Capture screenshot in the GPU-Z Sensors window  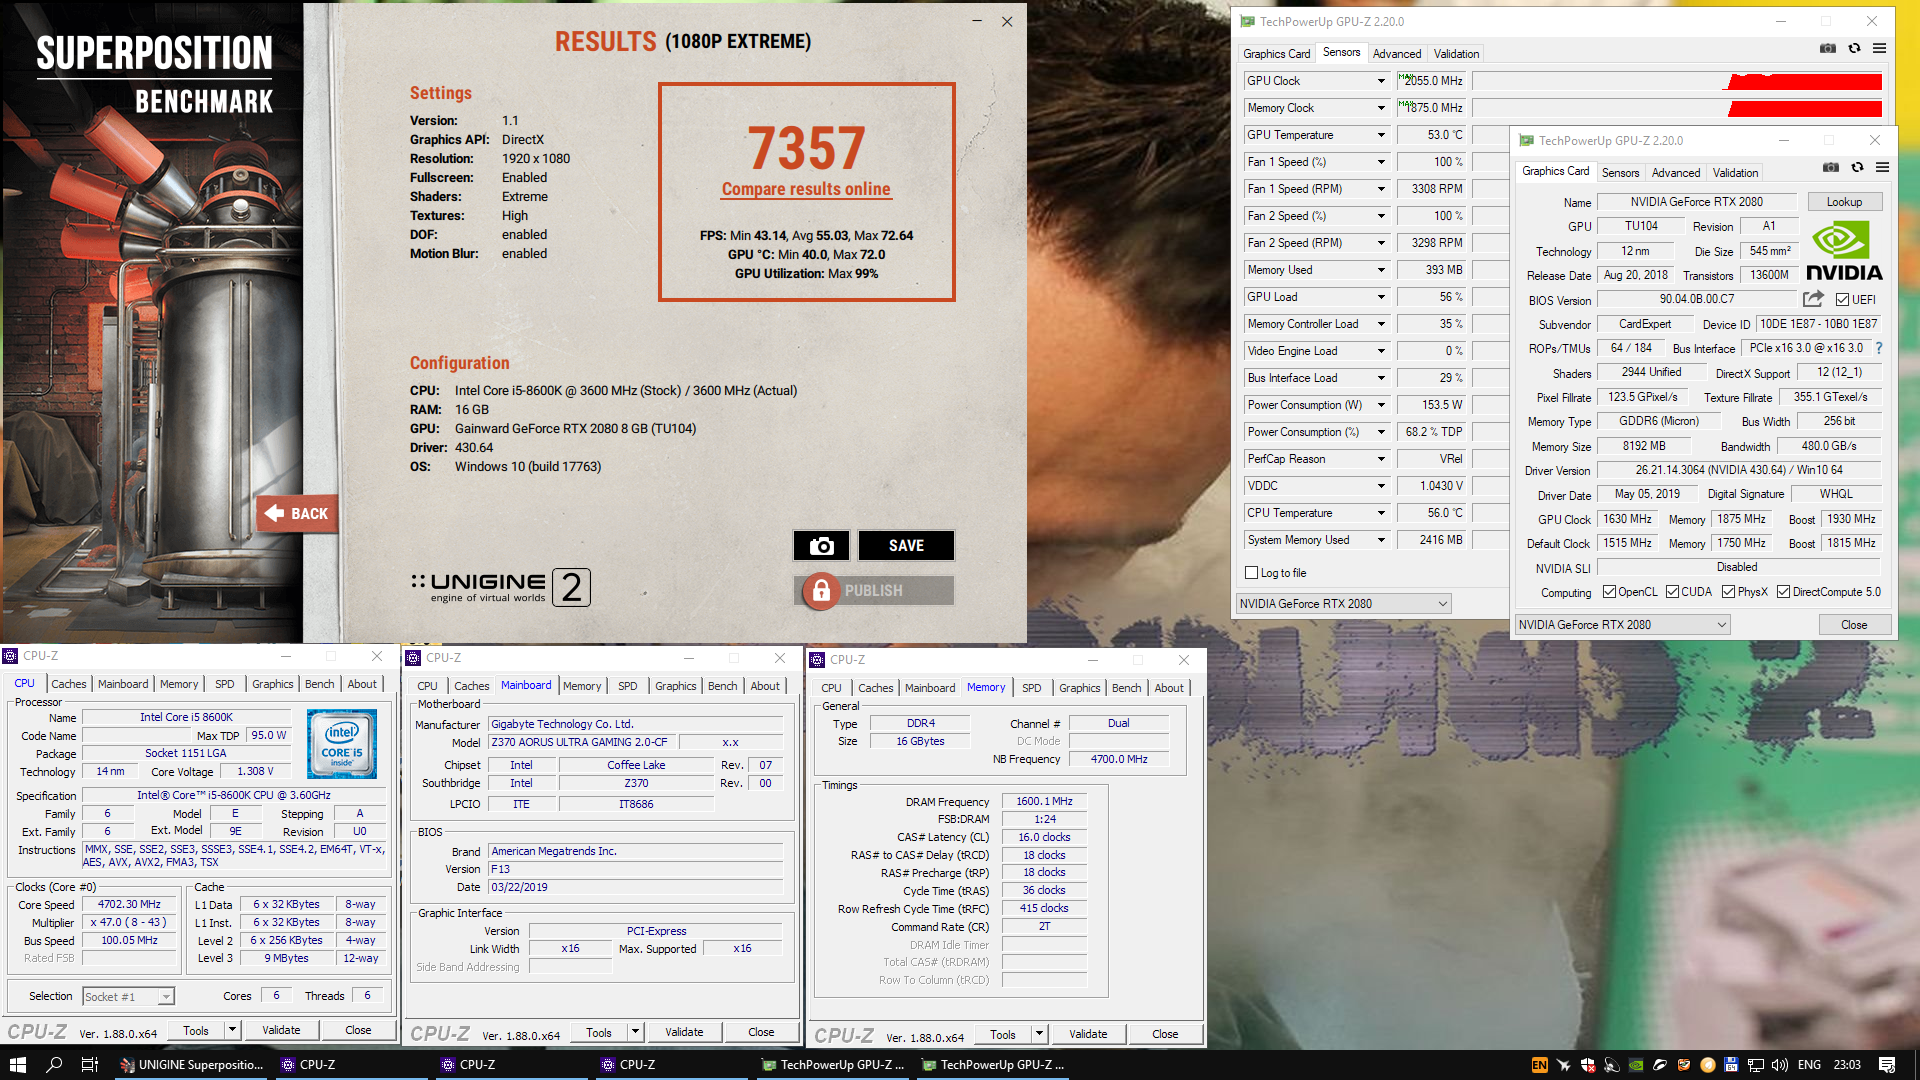click(1828, 49)
